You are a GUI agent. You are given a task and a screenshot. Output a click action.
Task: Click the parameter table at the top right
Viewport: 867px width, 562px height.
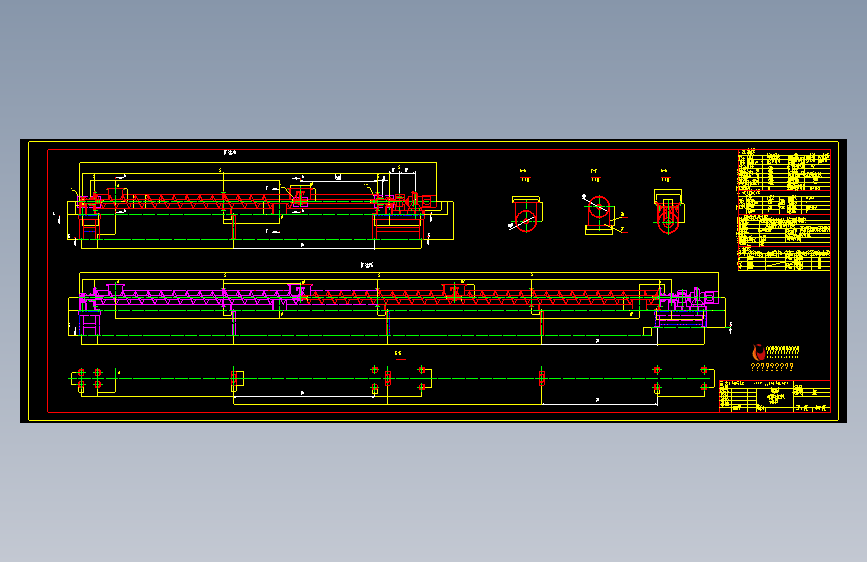pos(784,210)
